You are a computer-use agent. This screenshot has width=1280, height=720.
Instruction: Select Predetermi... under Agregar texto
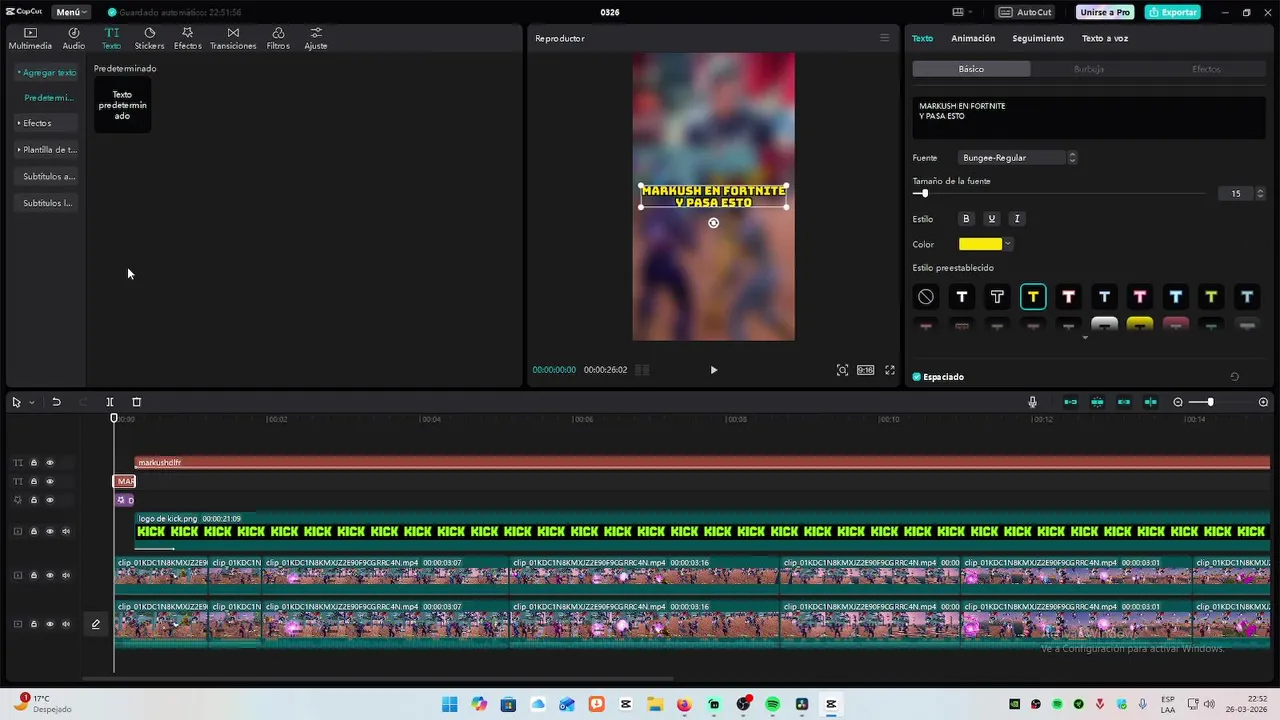tap(49, 98)
